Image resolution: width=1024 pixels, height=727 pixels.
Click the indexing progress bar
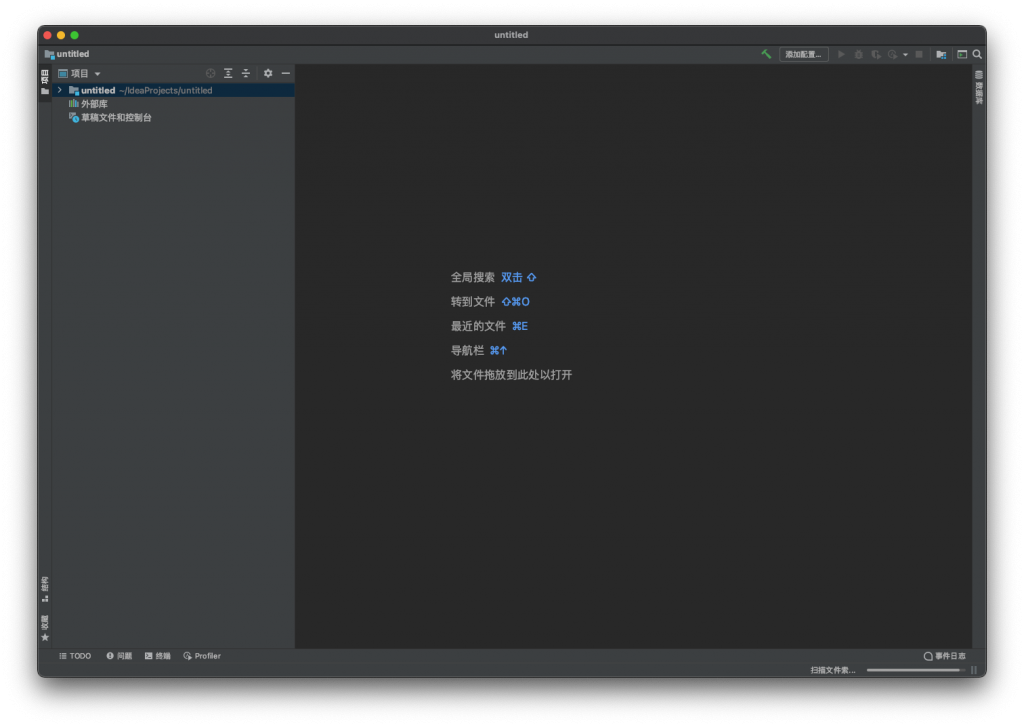point(916,670)
